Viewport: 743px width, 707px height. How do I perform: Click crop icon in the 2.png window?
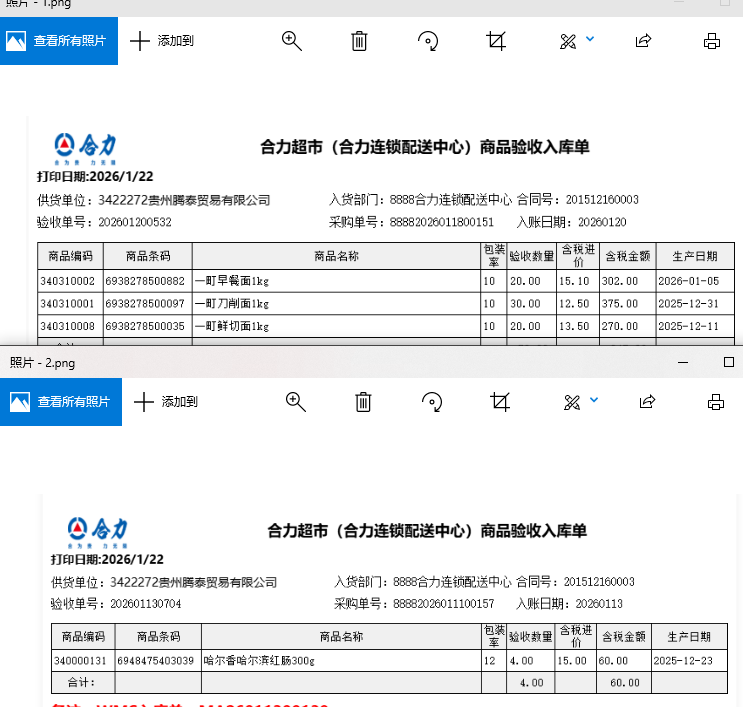tap(500, 402)
